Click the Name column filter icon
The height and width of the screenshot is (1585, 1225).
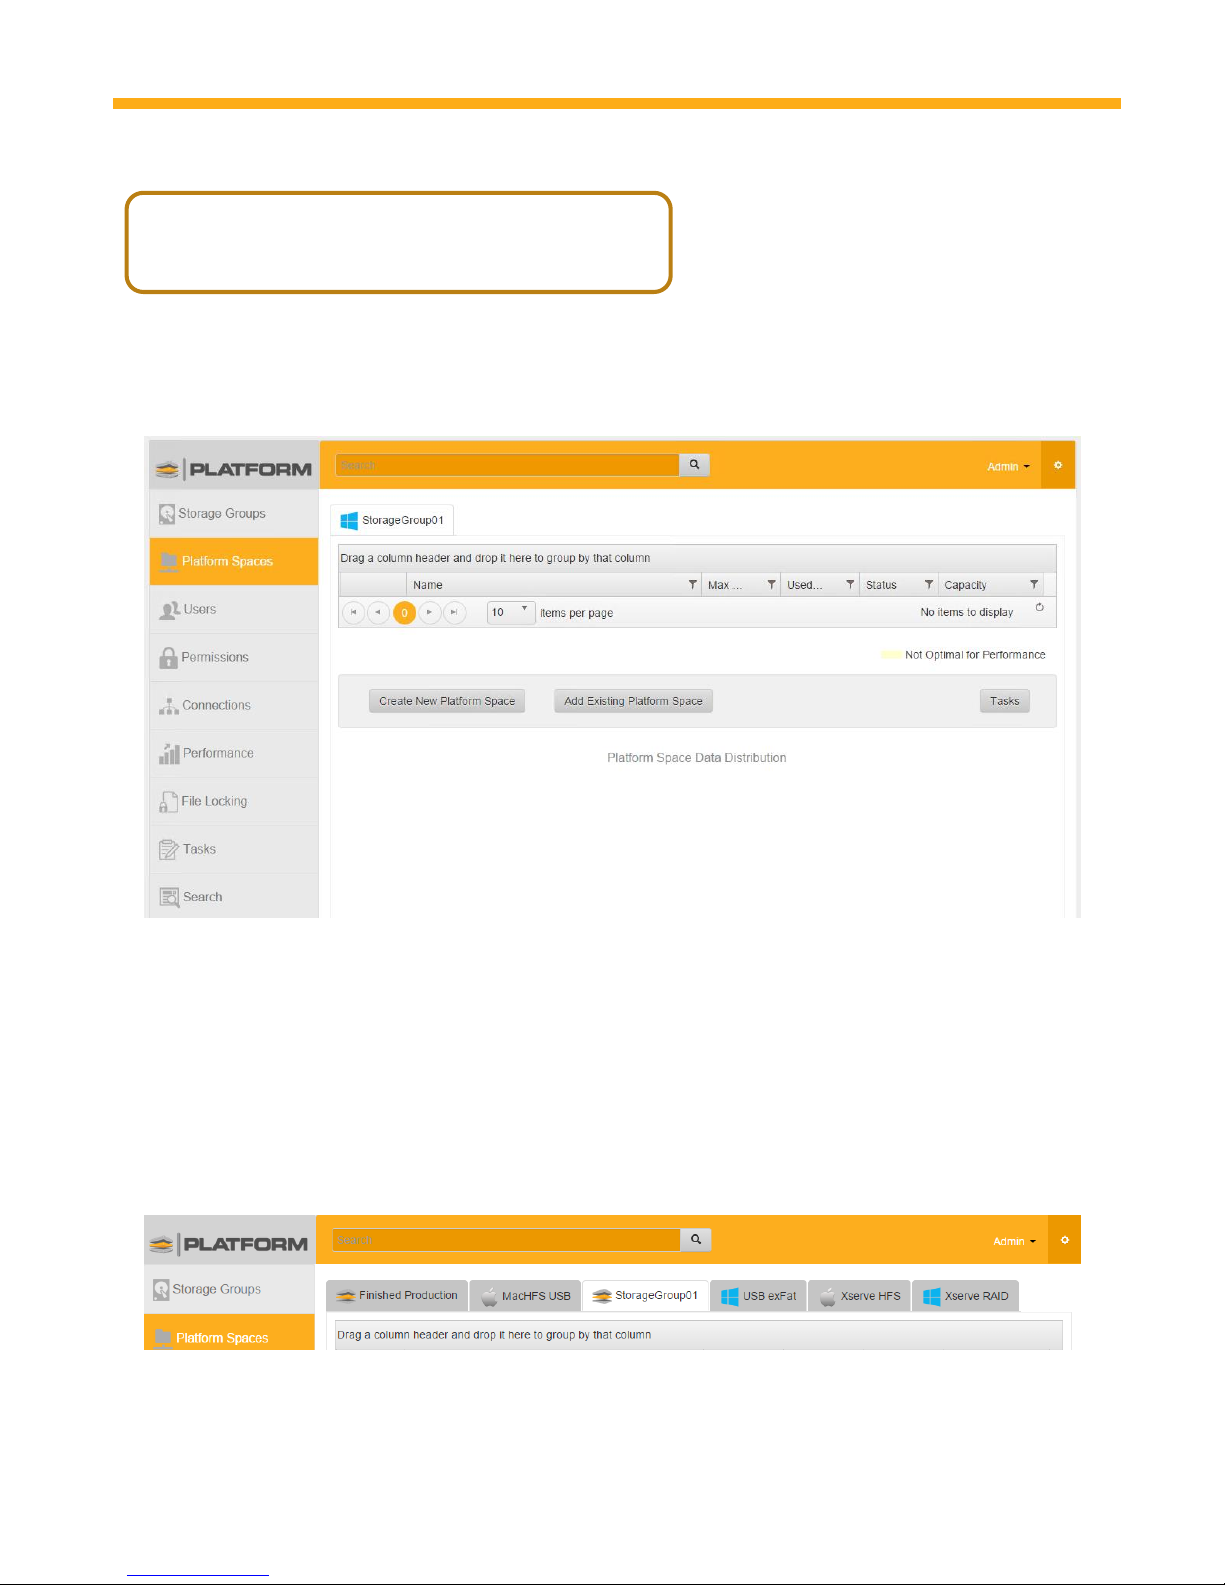point(692,585)
